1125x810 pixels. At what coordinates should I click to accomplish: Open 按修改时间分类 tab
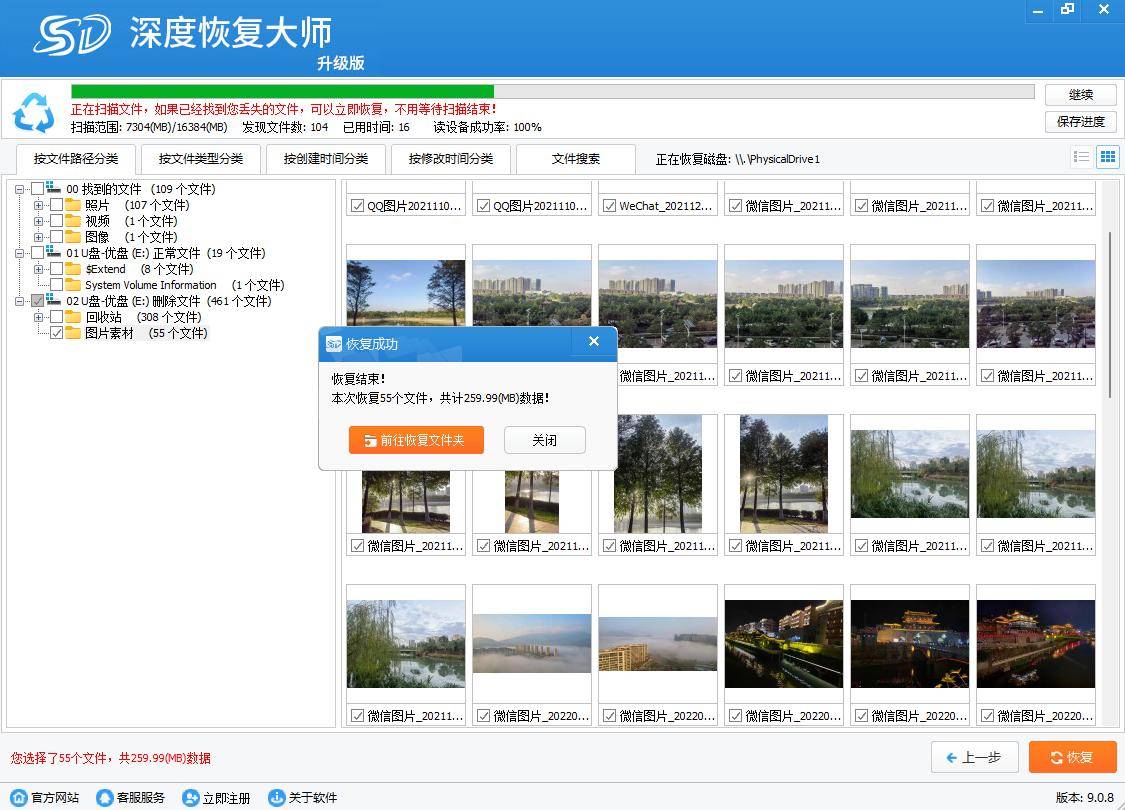[x=451, y=159]
